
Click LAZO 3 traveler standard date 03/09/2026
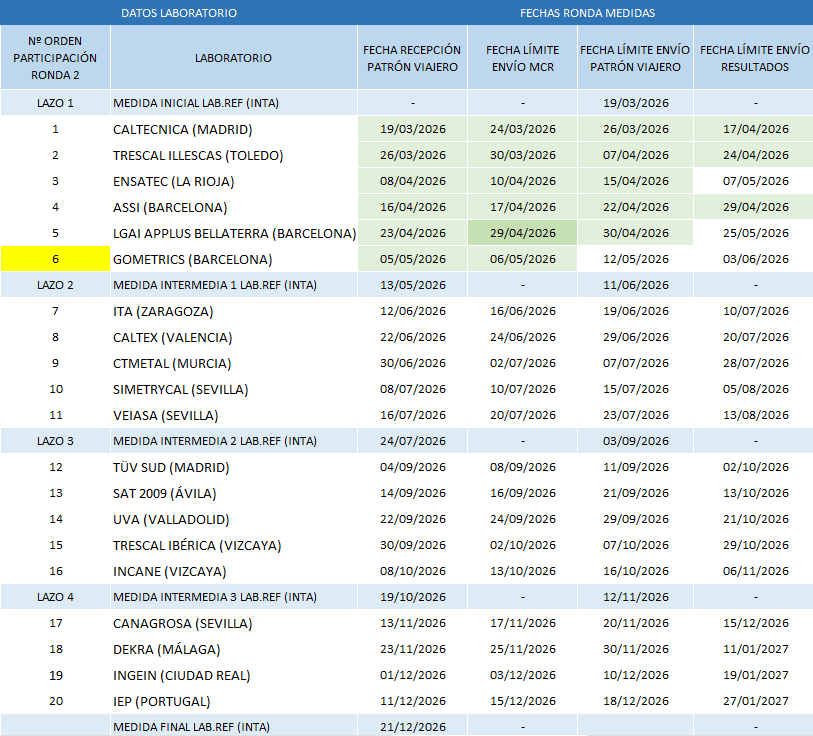(635, 441)
